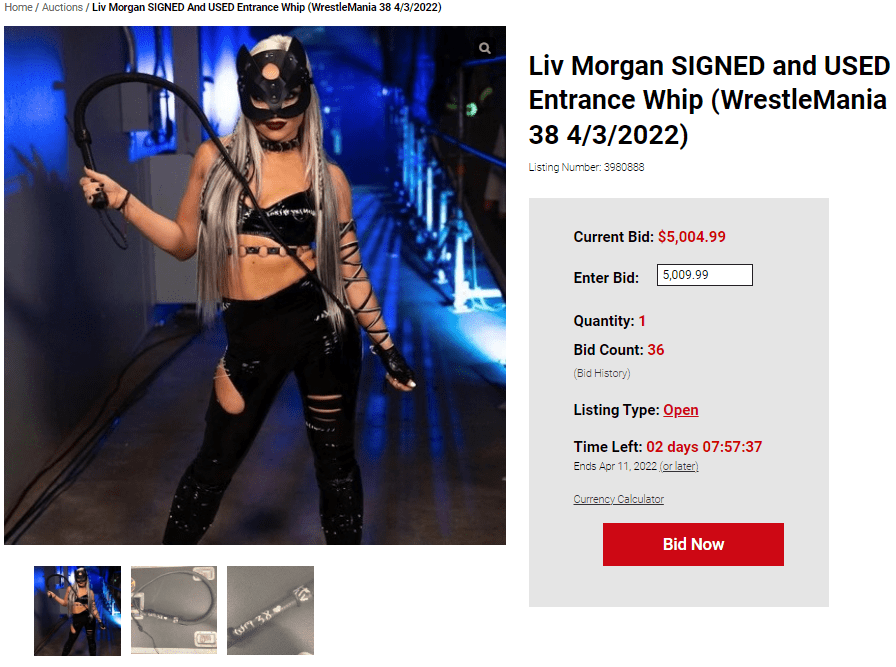Image resolution: width=896 pixels, height=667 pixels.
Task: Go to Auctions breadcrumb link
Action: (62, 7)
